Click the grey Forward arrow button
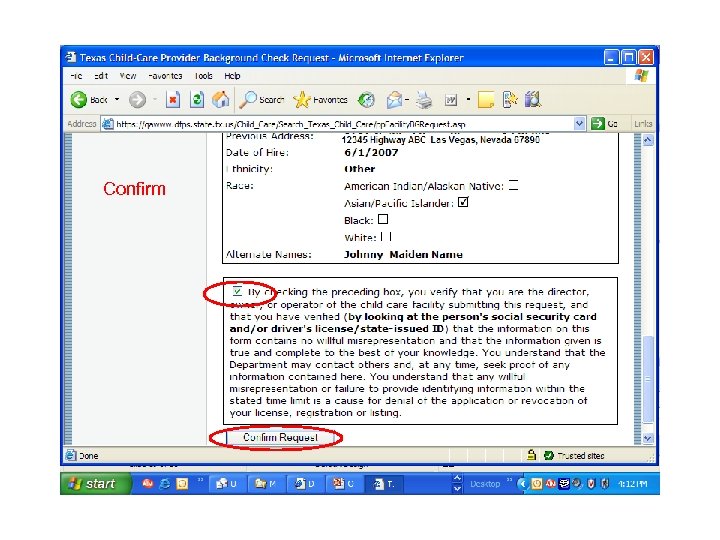The width and height of the screenshot is (720, 540). point(137,99)
